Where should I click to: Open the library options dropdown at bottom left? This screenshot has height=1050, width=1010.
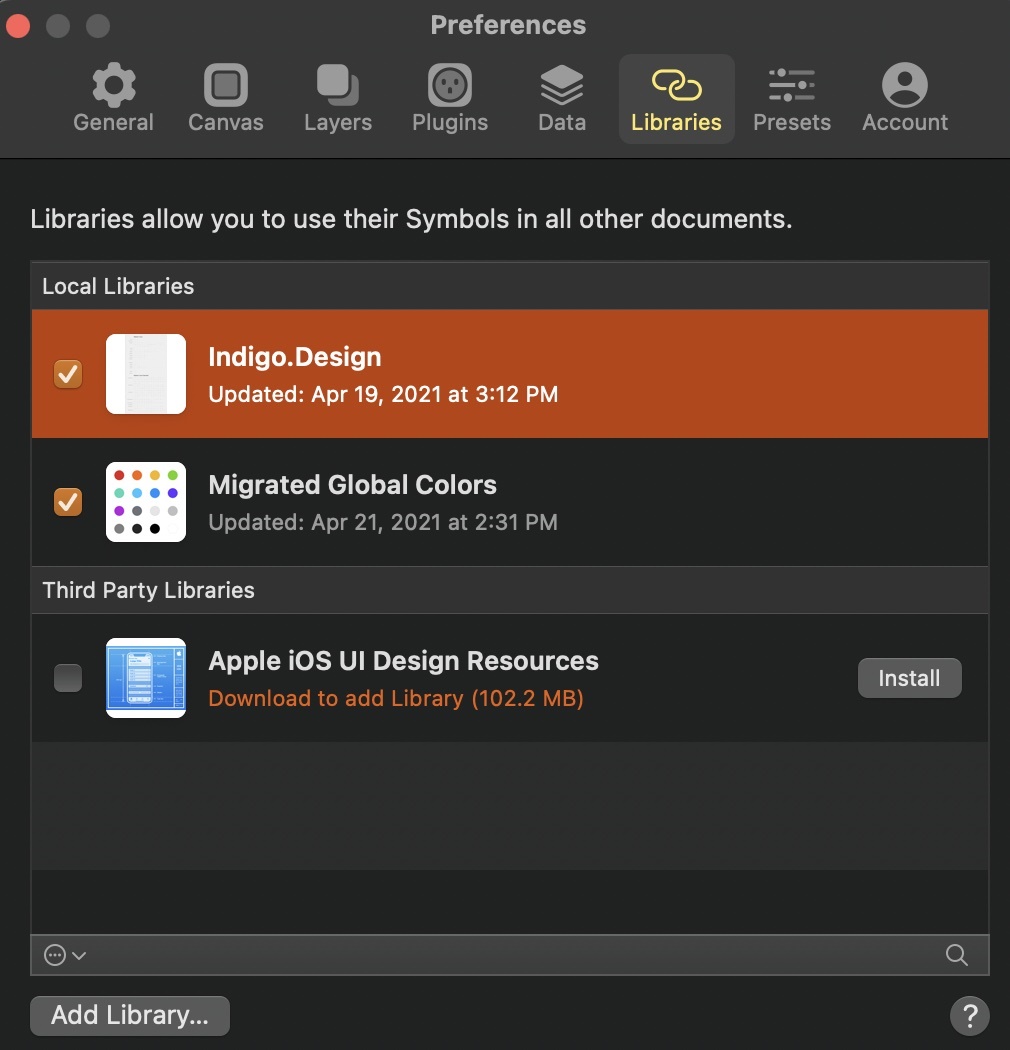(64, 955)
